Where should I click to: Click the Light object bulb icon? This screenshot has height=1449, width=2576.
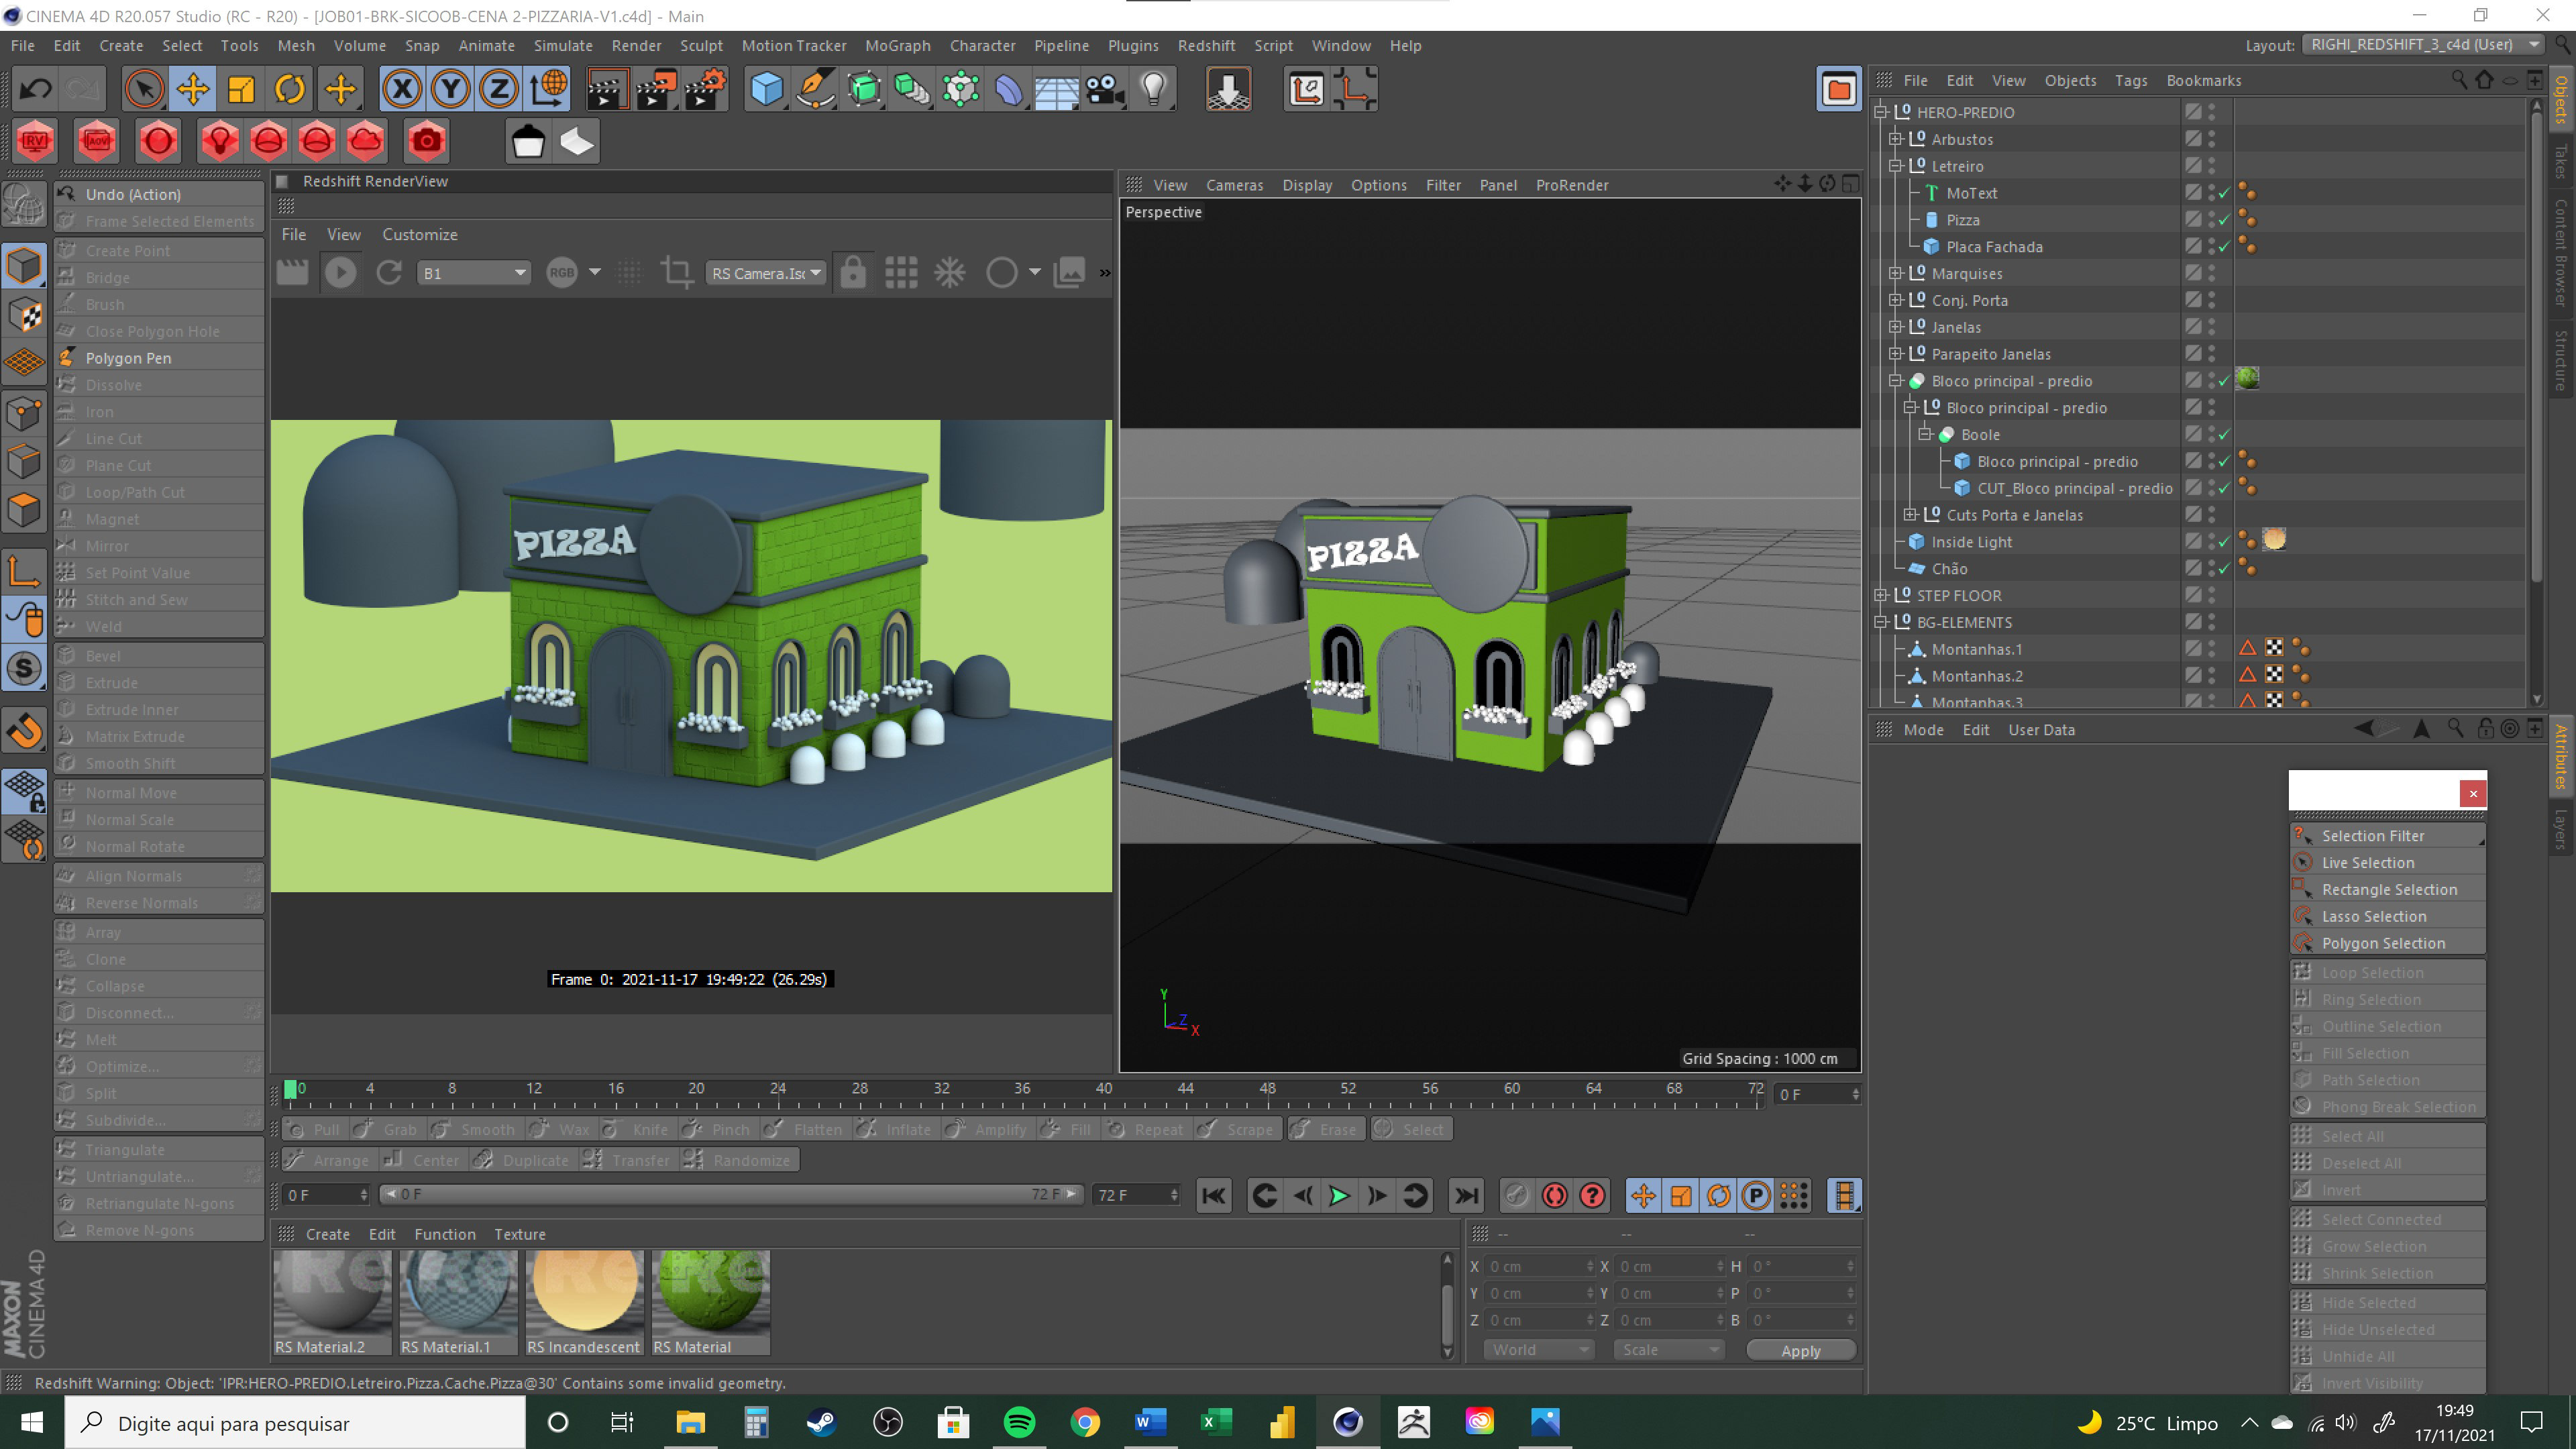[x=1154, y=89]
